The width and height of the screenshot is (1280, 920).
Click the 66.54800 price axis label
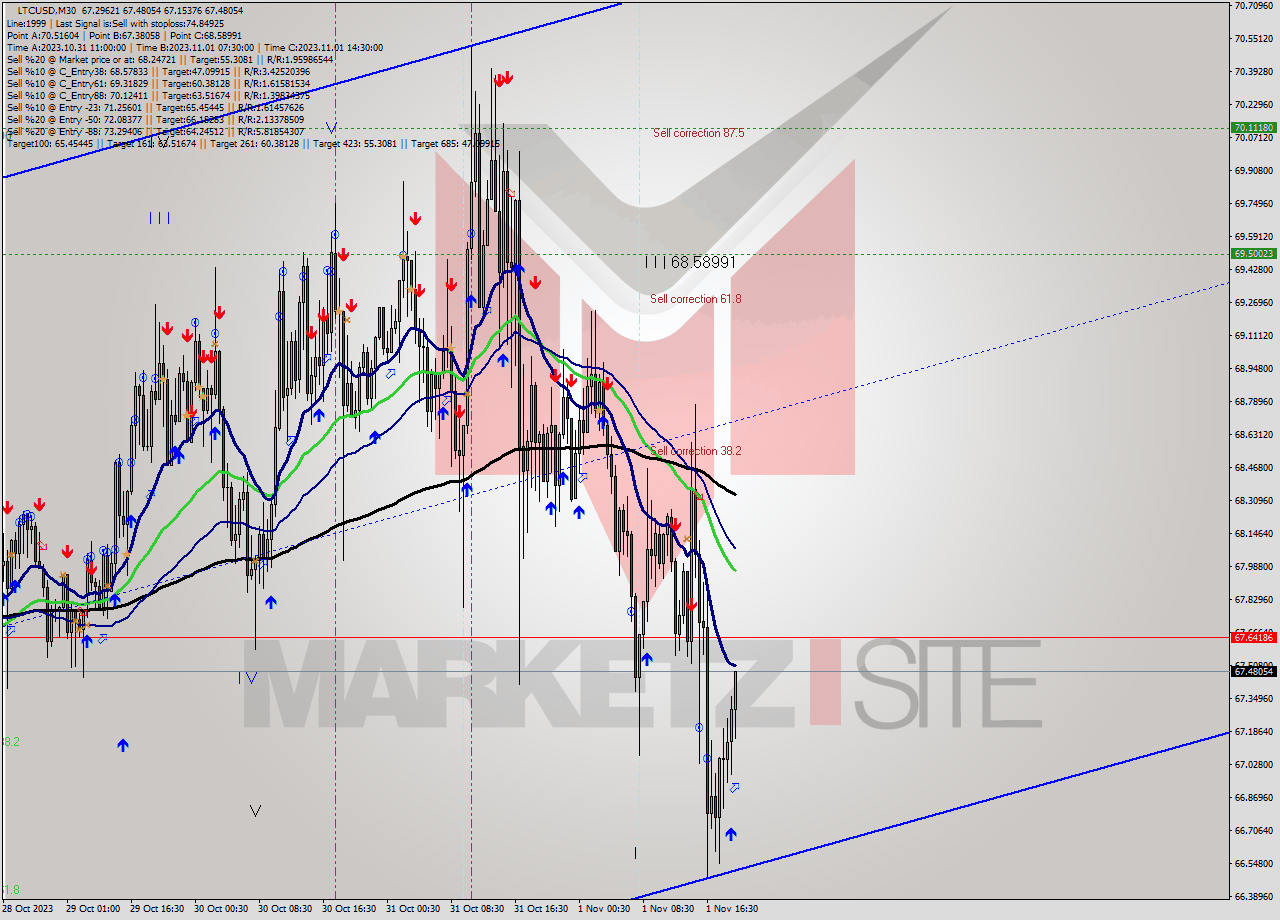tap(1253, 864)
